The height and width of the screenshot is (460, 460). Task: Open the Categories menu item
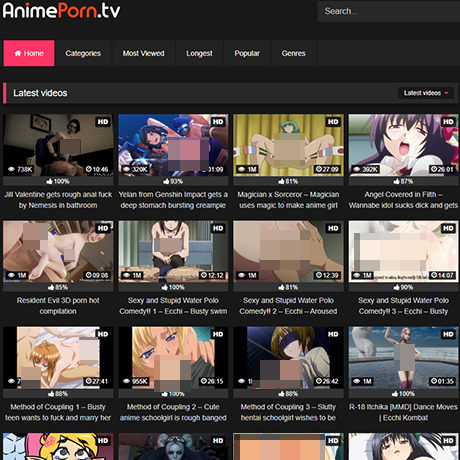[x=83, y=53]
